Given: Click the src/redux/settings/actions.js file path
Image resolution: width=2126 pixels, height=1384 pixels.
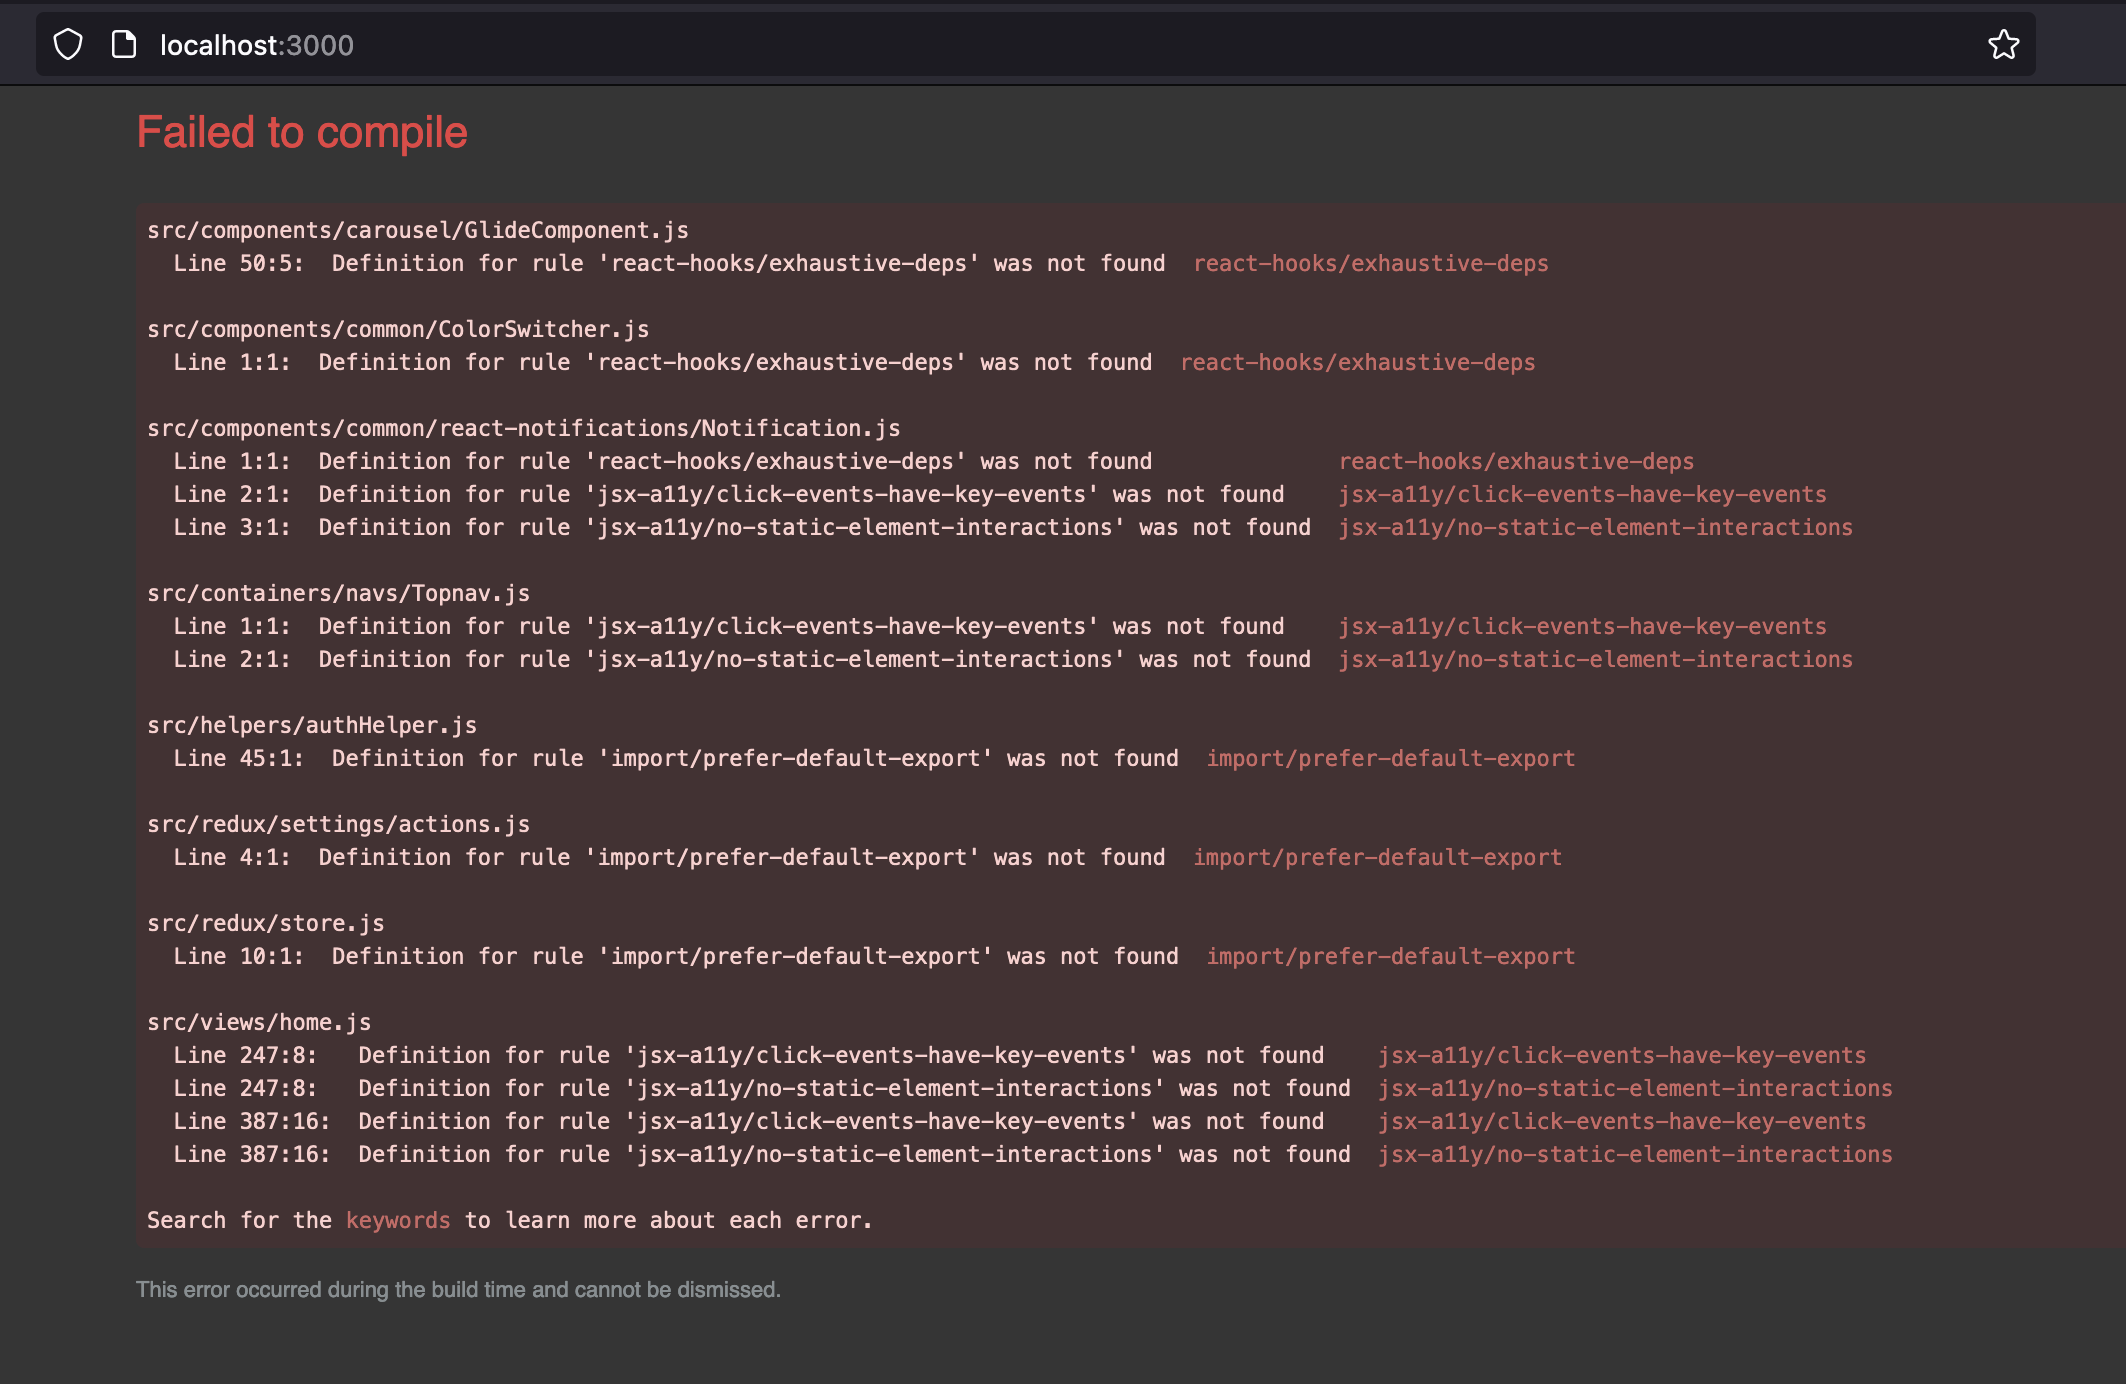Looking at the screenshot, I should (x=338, y=824).
